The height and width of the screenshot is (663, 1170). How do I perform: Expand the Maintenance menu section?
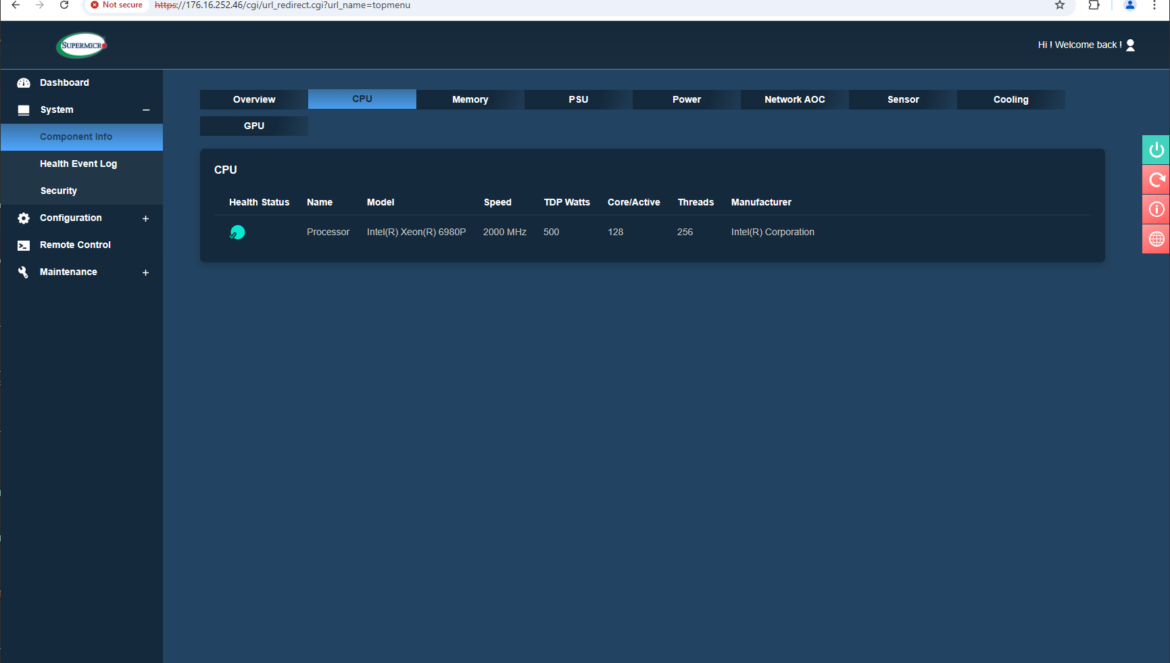pos(146,273)
